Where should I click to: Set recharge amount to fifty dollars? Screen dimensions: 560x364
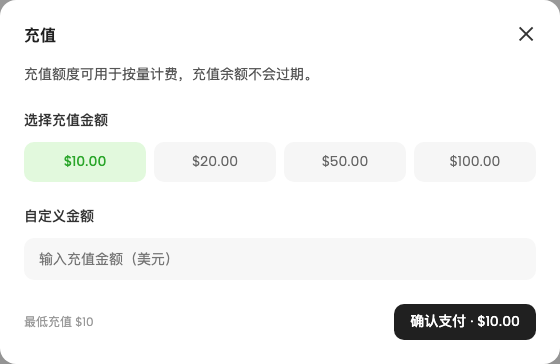click(x=345, y=161)
